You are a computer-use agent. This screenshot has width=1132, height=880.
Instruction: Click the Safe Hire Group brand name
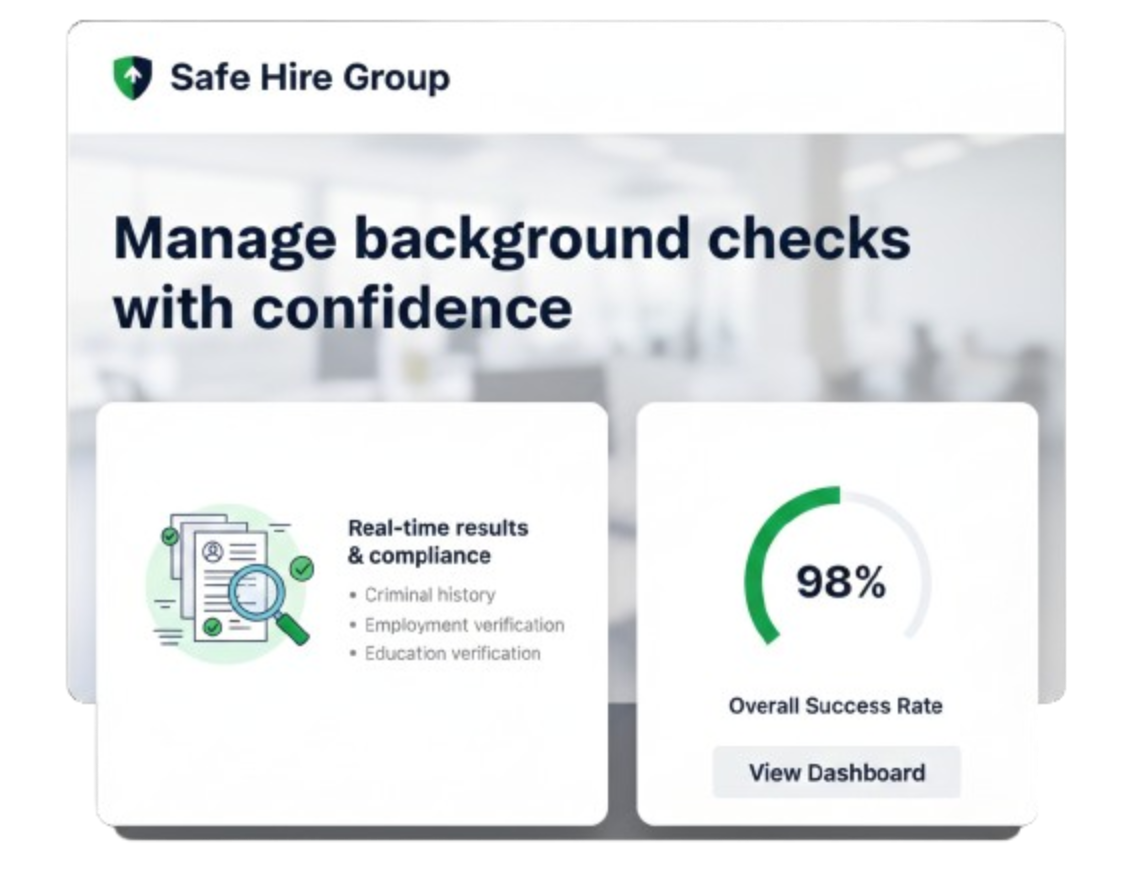tap(310, 77)
